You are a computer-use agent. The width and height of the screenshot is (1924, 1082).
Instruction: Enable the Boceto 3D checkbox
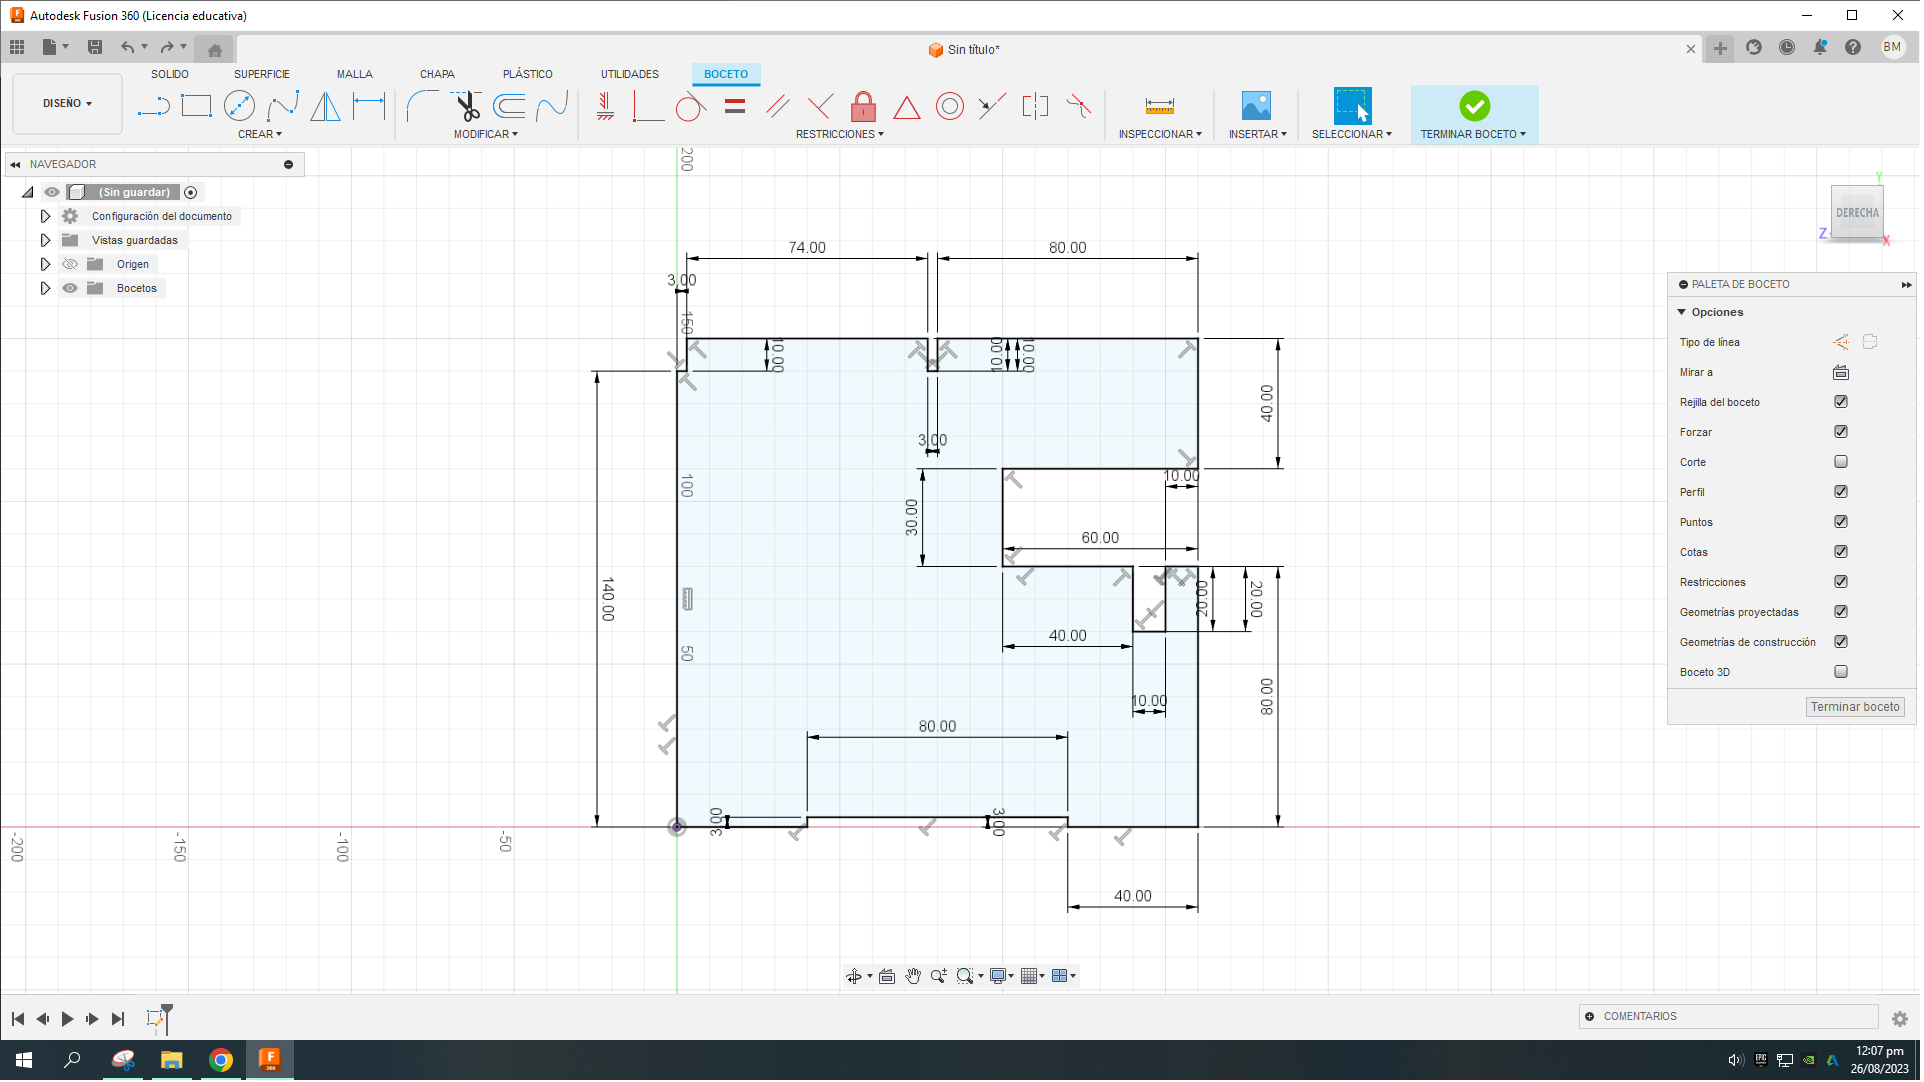coord(1842,672)
